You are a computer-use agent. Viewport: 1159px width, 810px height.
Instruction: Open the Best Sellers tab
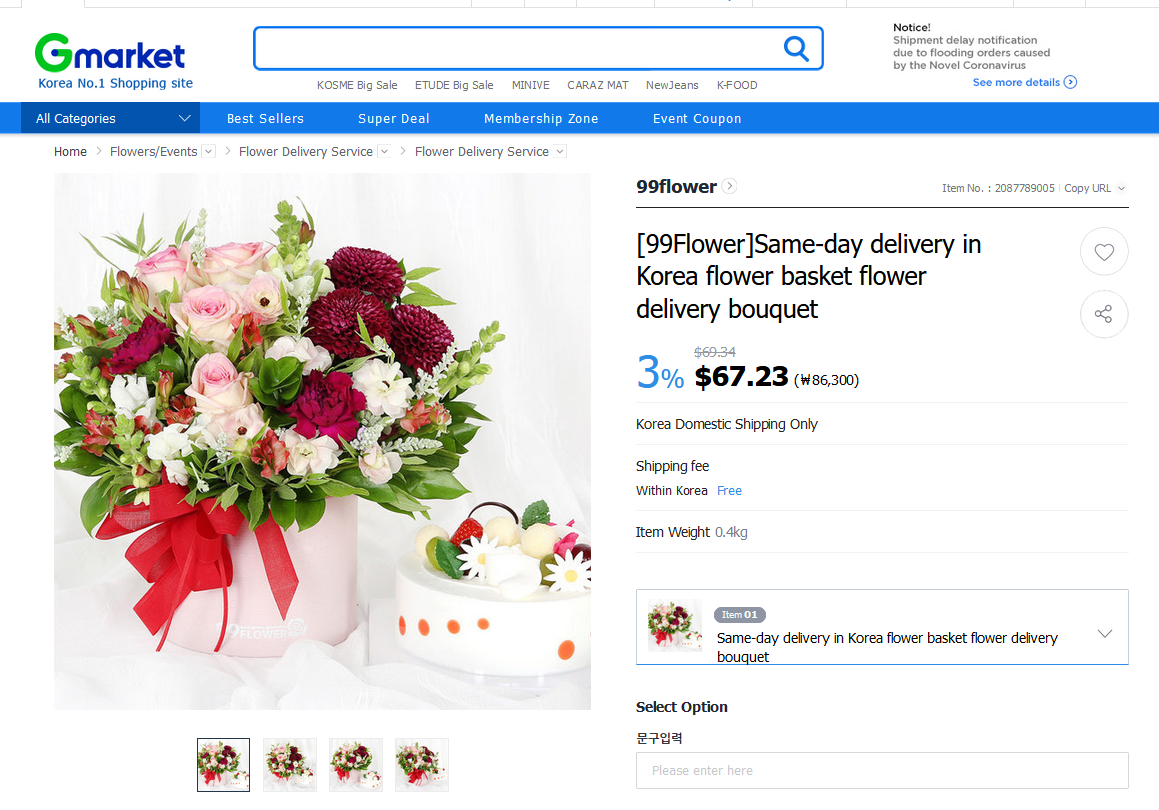(x=265, y=118)
